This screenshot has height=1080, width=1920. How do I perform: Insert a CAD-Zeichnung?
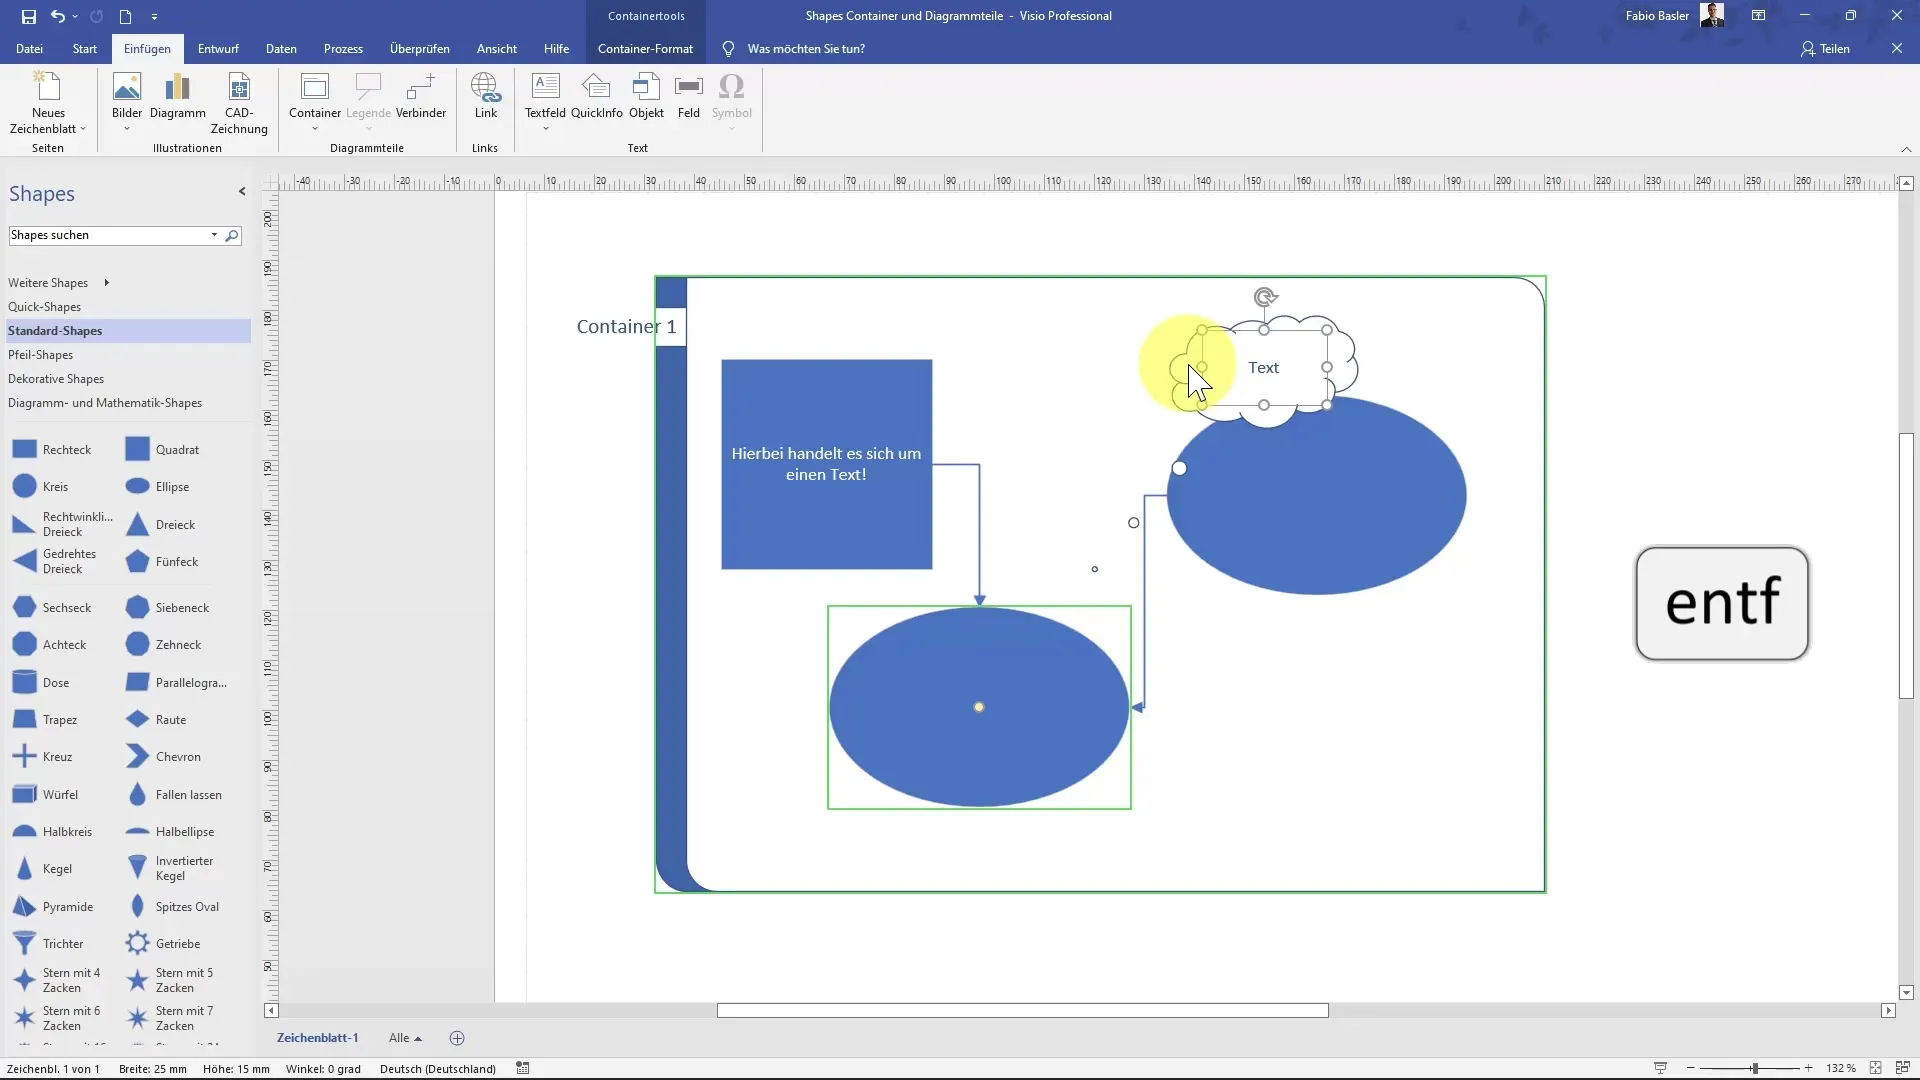pos(239,103)
